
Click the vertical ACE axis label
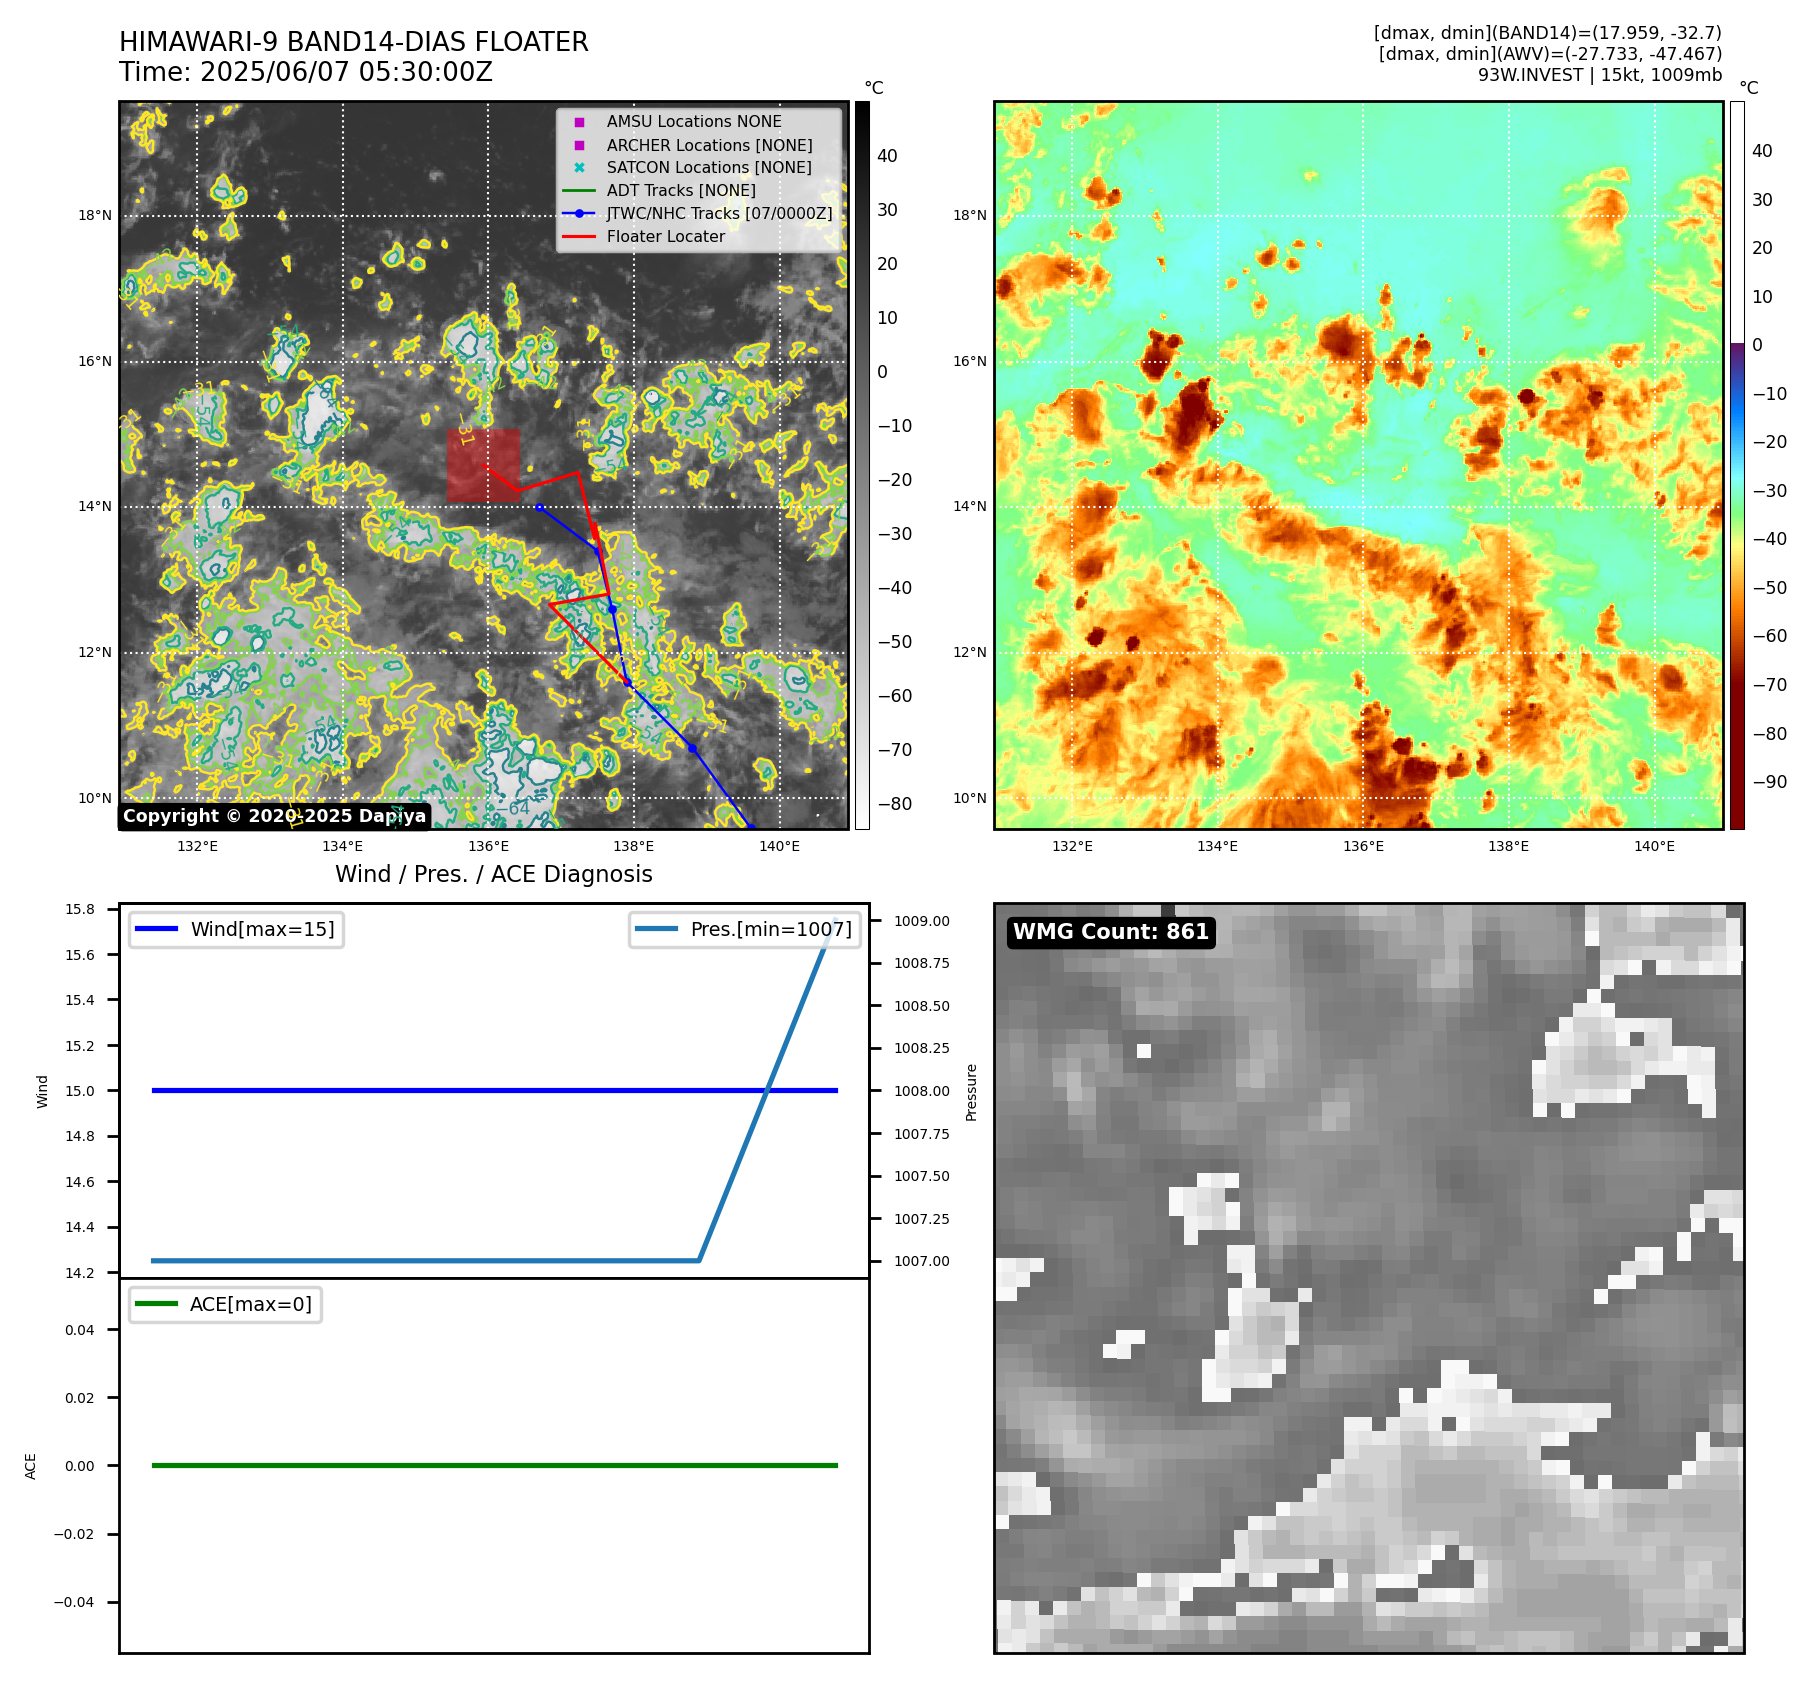pos(30,1466)
